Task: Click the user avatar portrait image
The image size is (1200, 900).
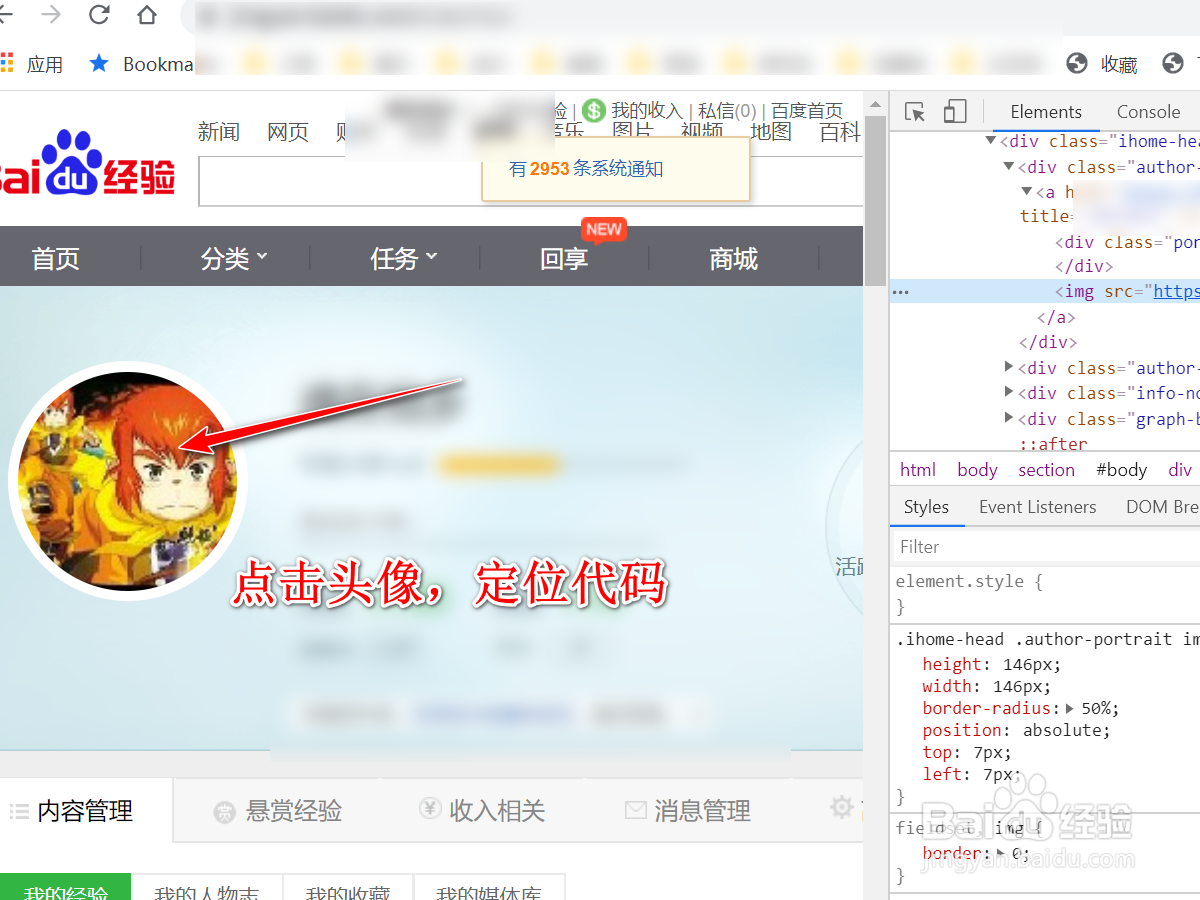Action: pyautogui.click(x=128, y=481)
